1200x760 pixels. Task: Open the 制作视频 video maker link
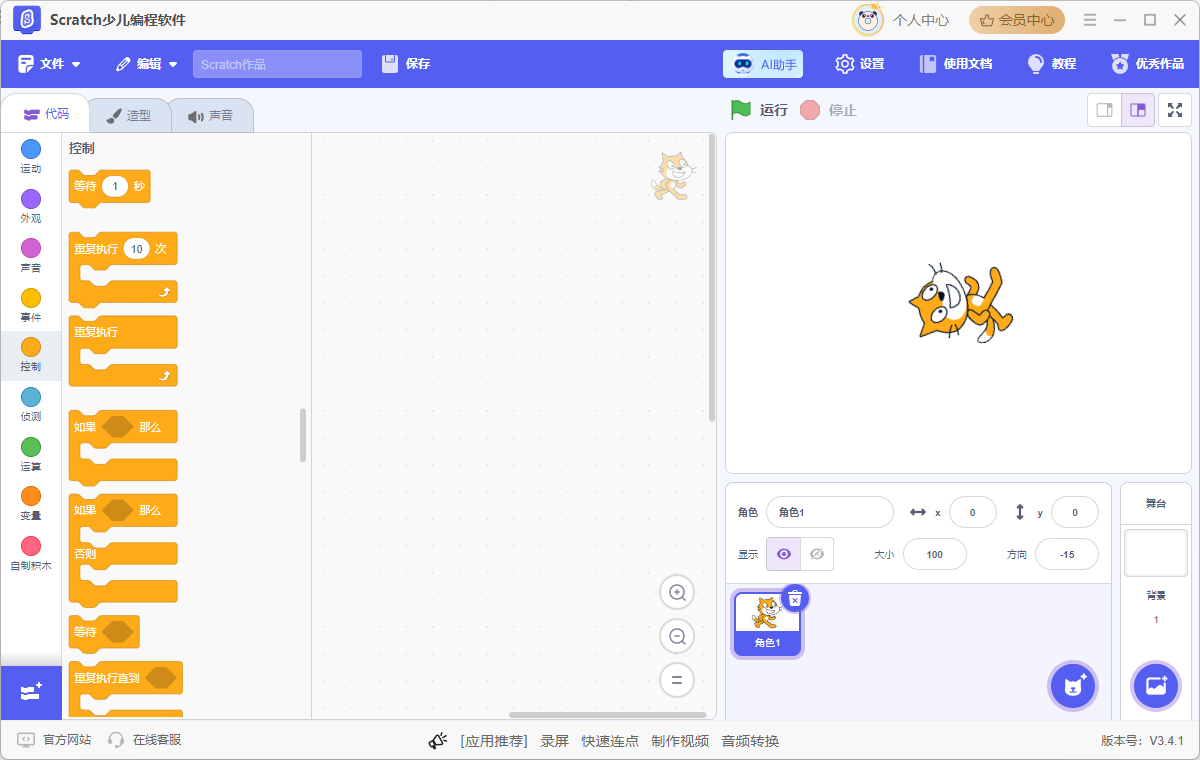pos(680,741)
